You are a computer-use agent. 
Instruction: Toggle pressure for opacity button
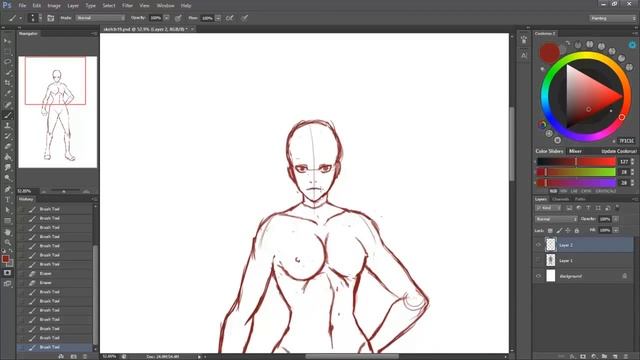pyautogui.click(x=178, y=18)
